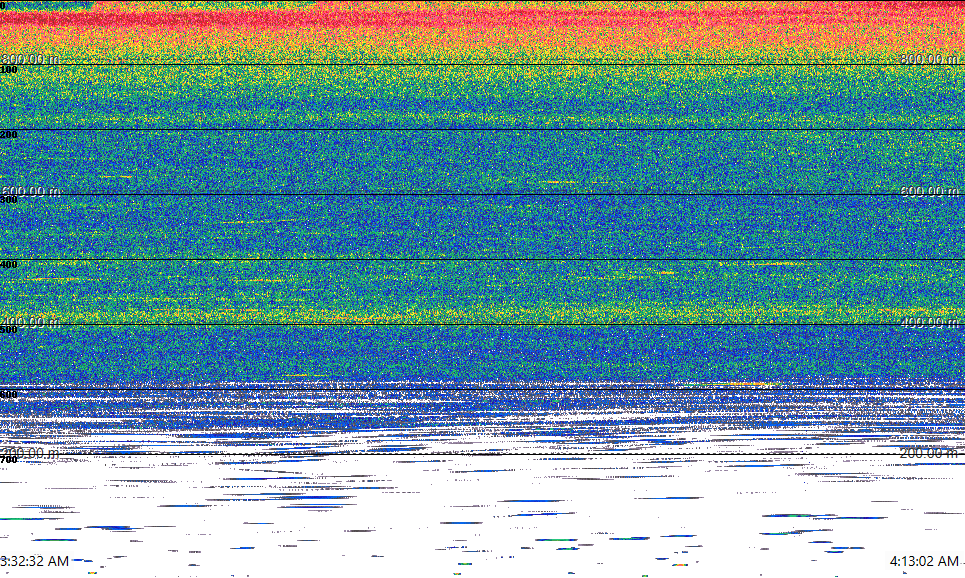Click the 3:32:32 AM start timestamp

click(x=34, y=561)
